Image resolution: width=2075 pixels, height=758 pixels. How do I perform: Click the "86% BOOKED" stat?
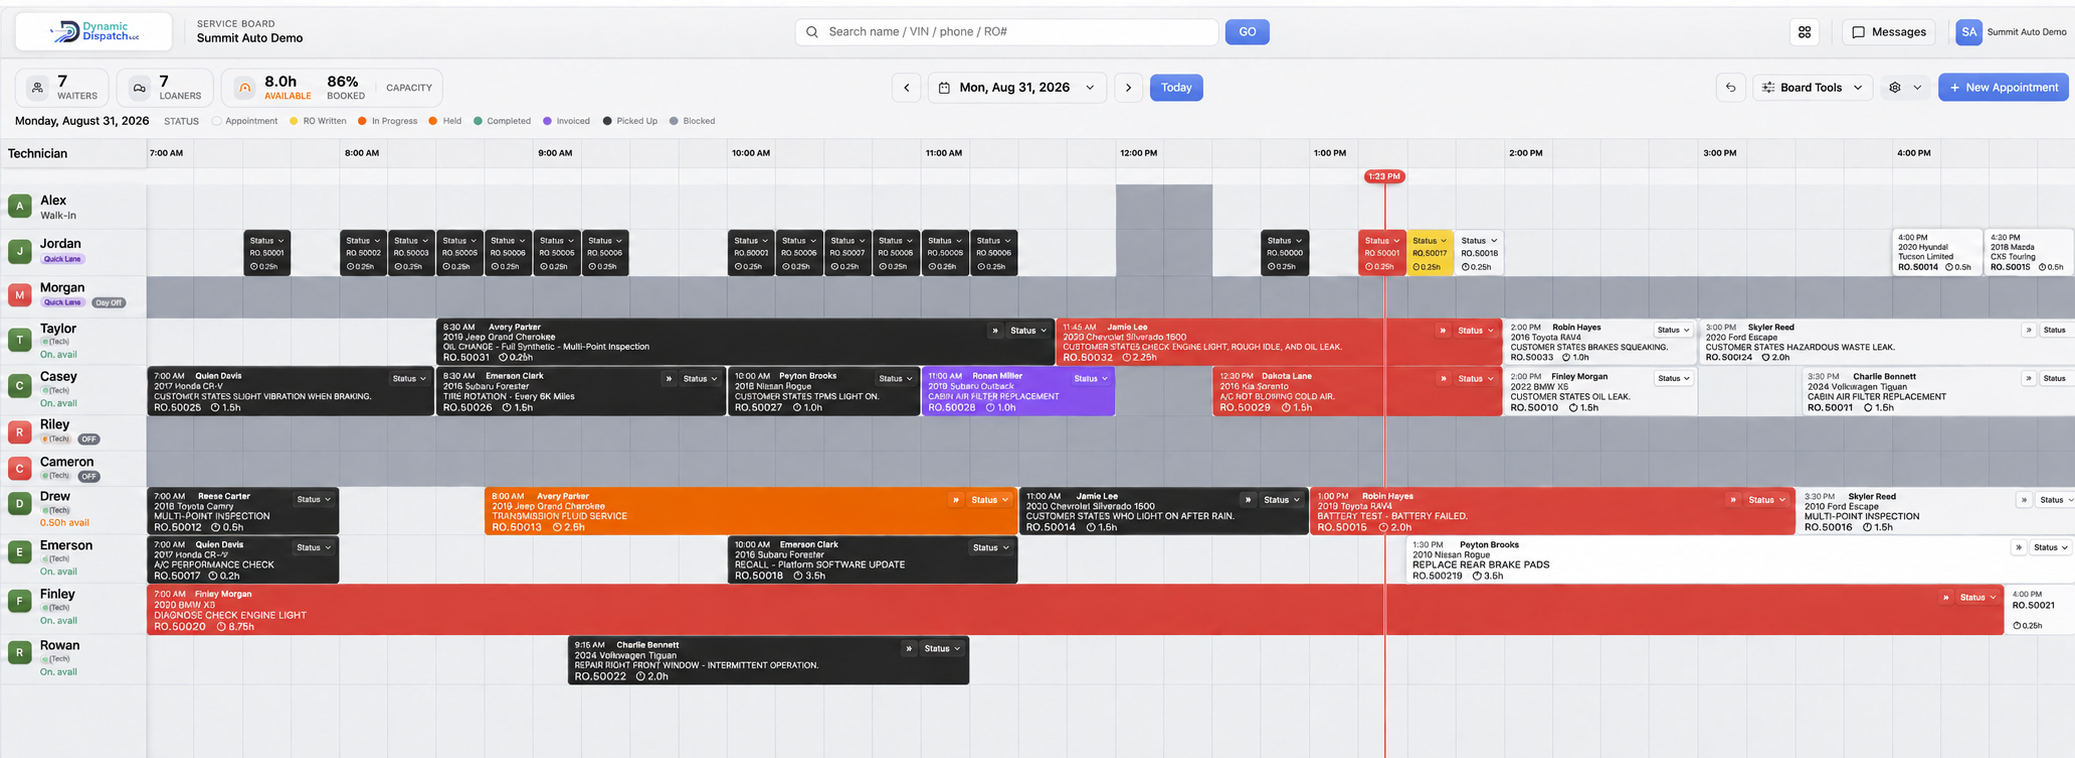(346, 88)
